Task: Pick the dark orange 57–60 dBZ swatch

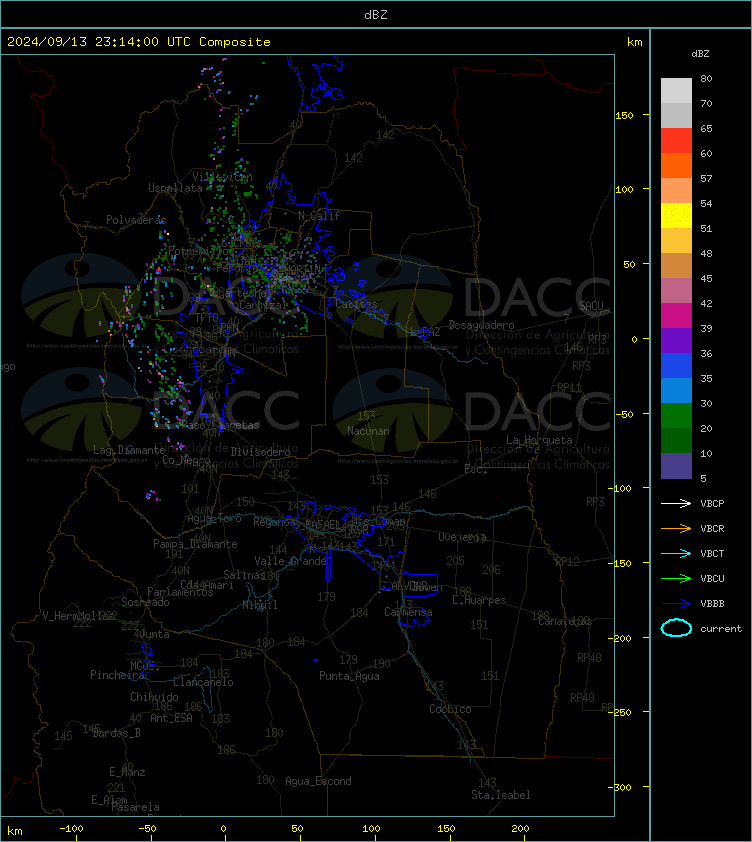Action: (676, 165)
